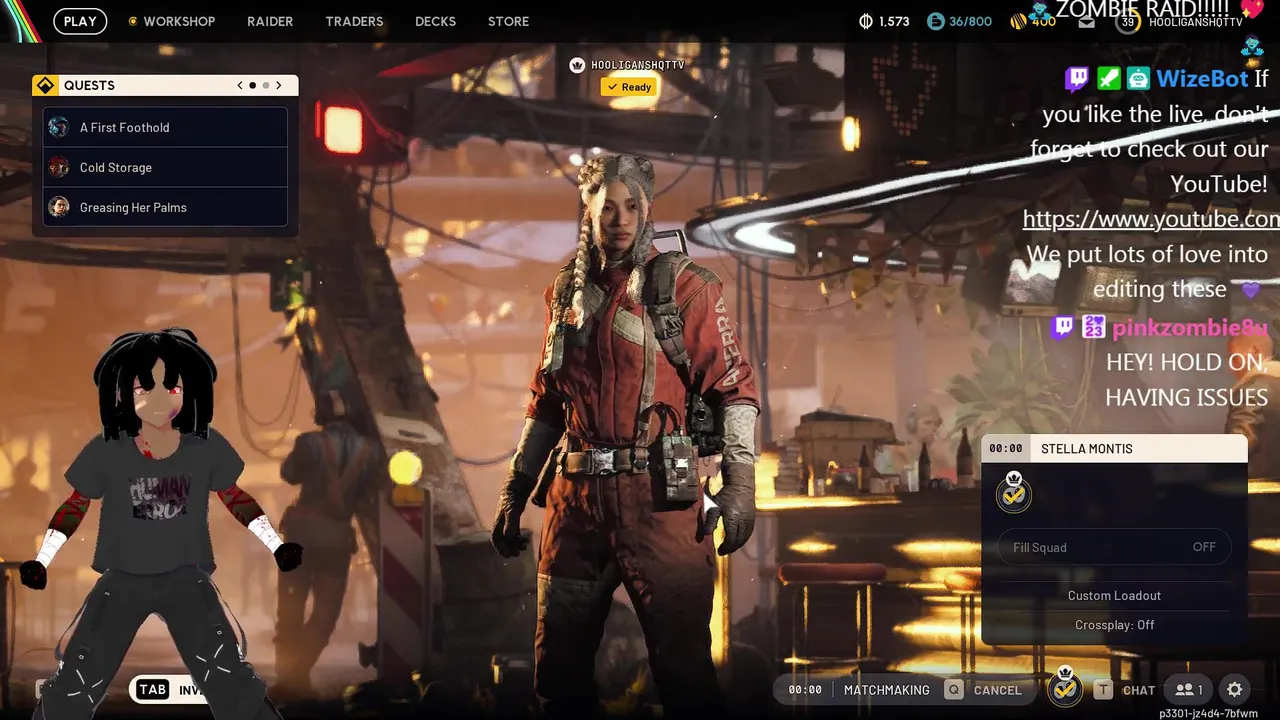
Task: Click the MATCHMAKING status label
Action: 886,690
